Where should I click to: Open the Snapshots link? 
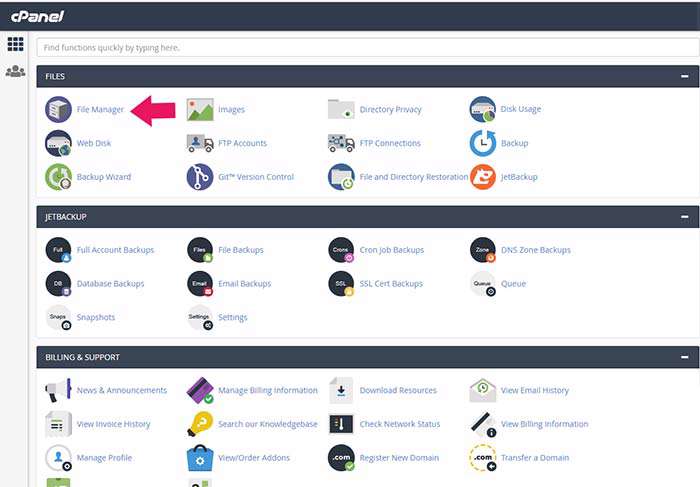point(96,317)
